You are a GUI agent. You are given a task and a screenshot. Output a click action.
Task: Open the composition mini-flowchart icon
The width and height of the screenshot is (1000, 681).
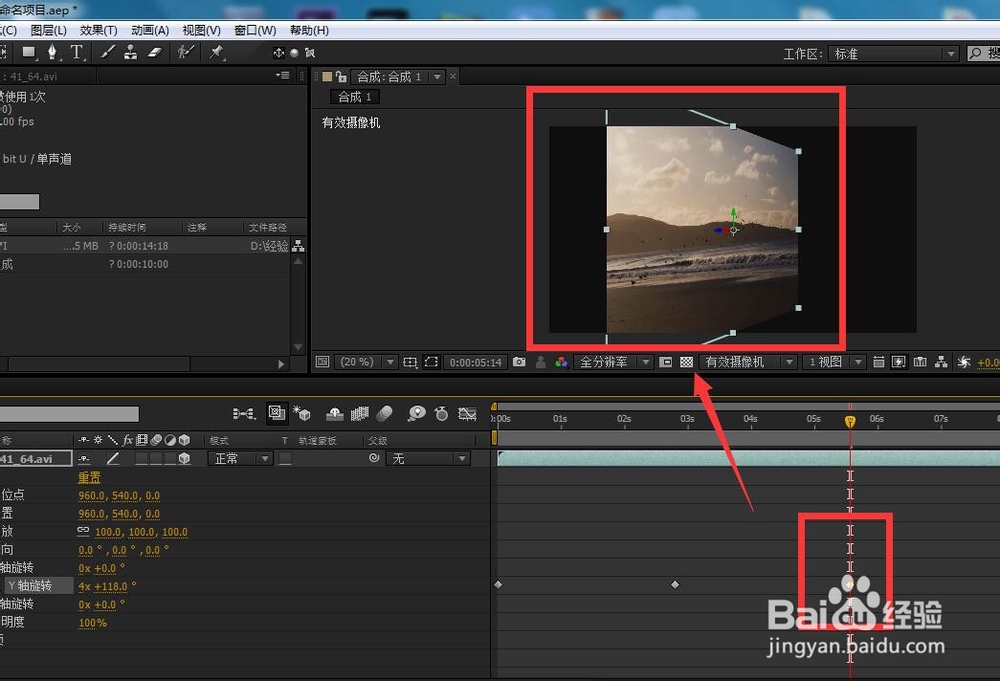(x=244, y=414)
